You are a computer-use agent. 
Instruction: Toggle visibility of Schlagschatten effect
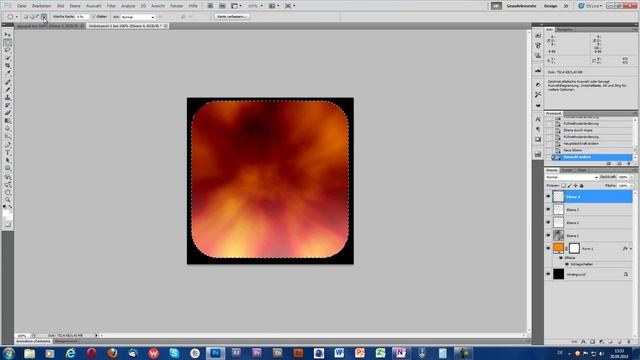[567, 264]
